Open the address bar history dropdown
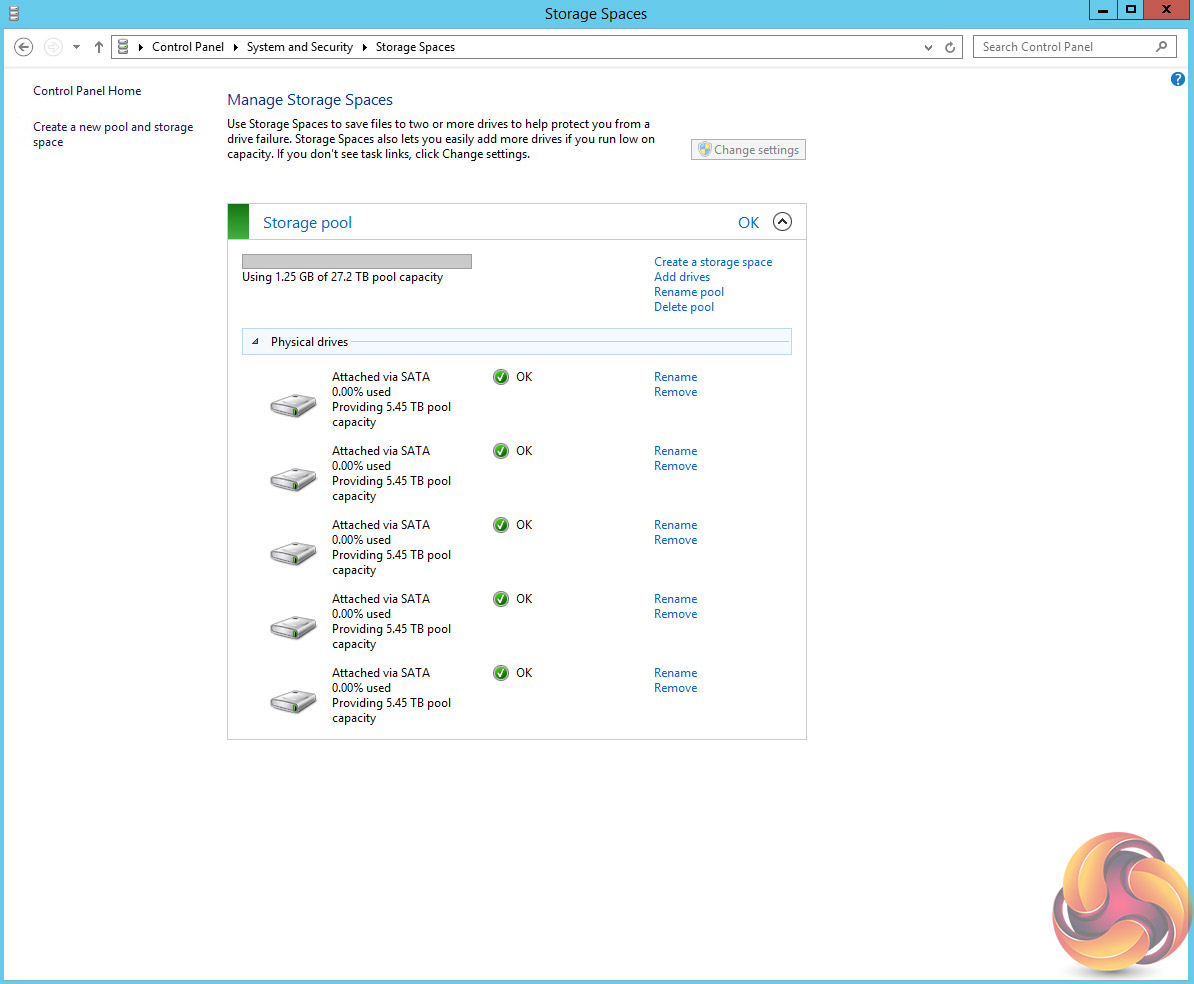The height and width of the screenshot is (984, 1194). [x=928, y=47]
